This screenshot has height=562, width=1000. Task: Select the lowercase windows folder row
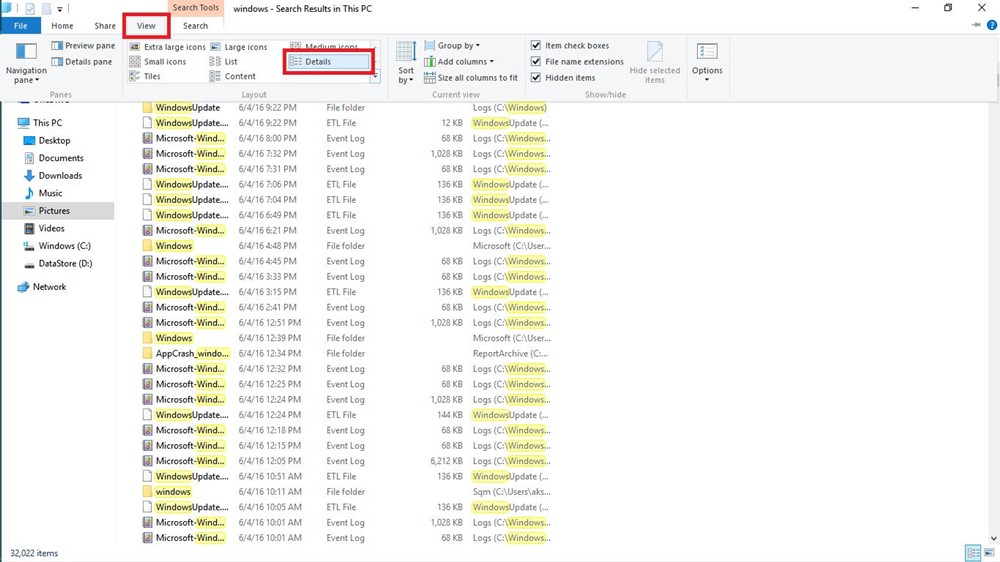(346, 492)
